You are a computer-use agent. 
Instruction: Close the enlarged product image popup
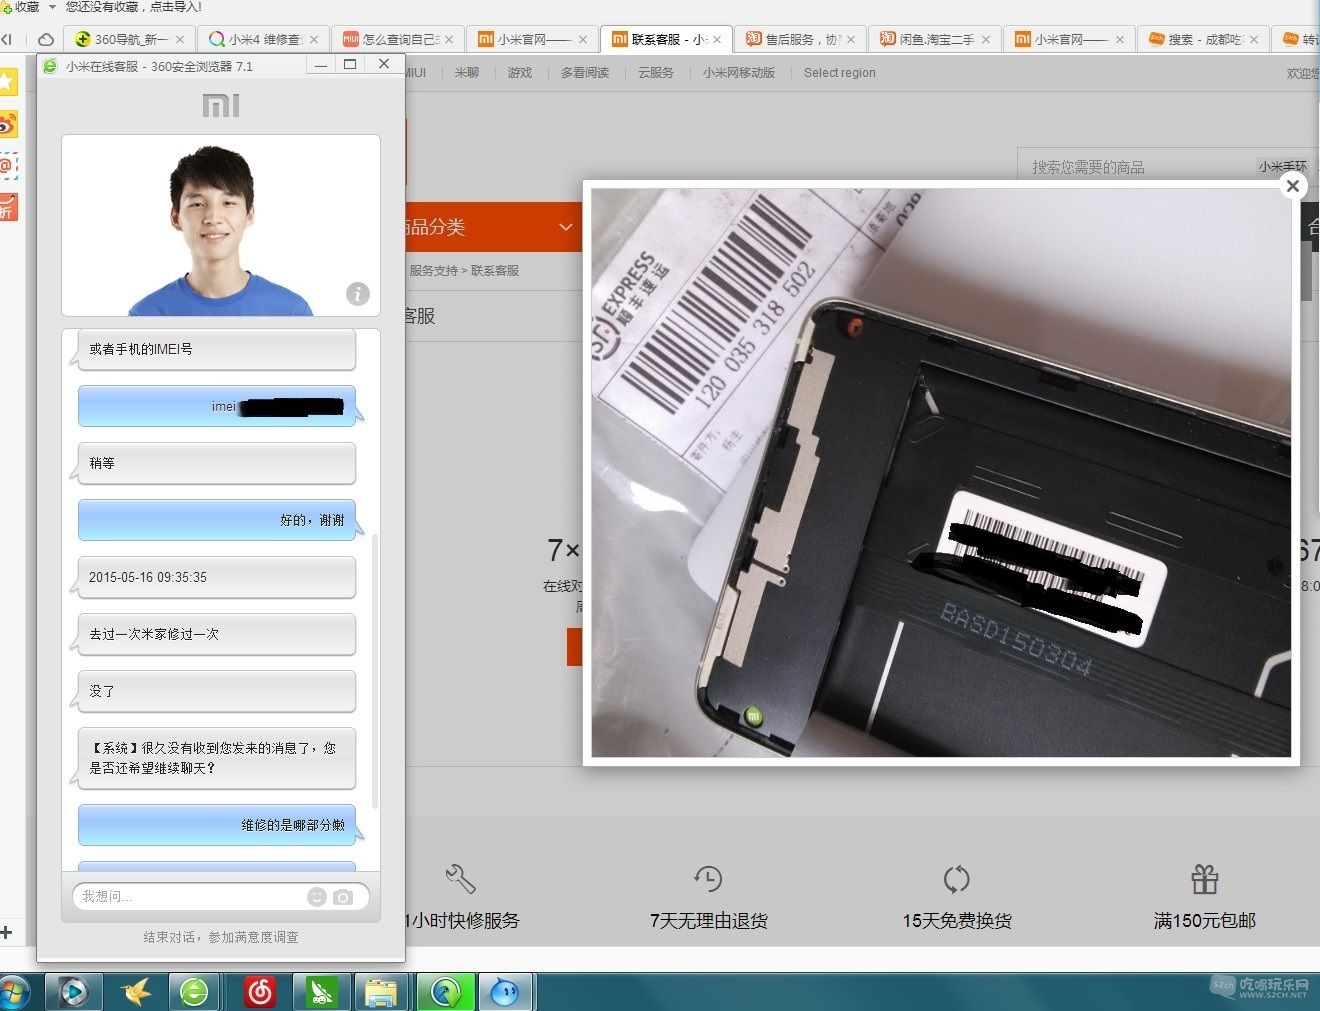1292,186
